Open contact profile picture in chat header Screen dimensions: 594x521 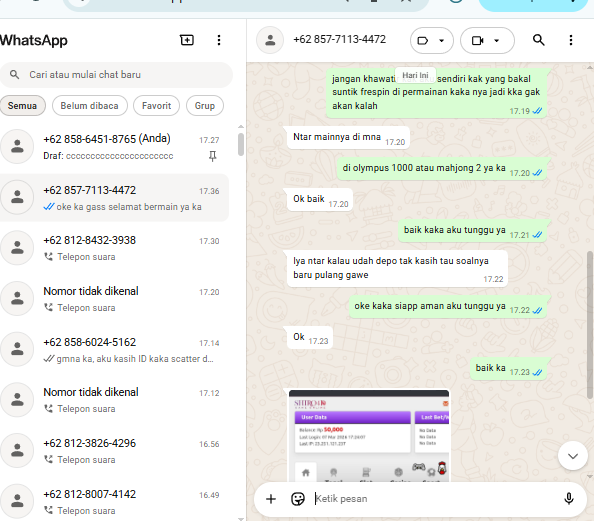(270, 40)
